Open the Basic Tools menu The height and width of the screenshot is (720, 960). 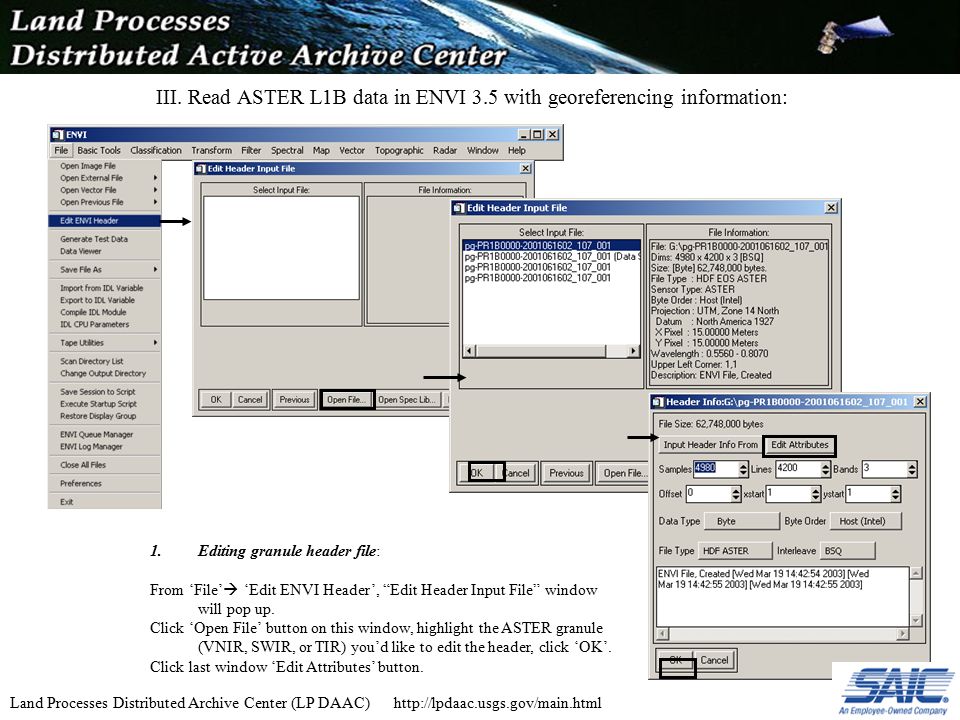tap(99, 151)
